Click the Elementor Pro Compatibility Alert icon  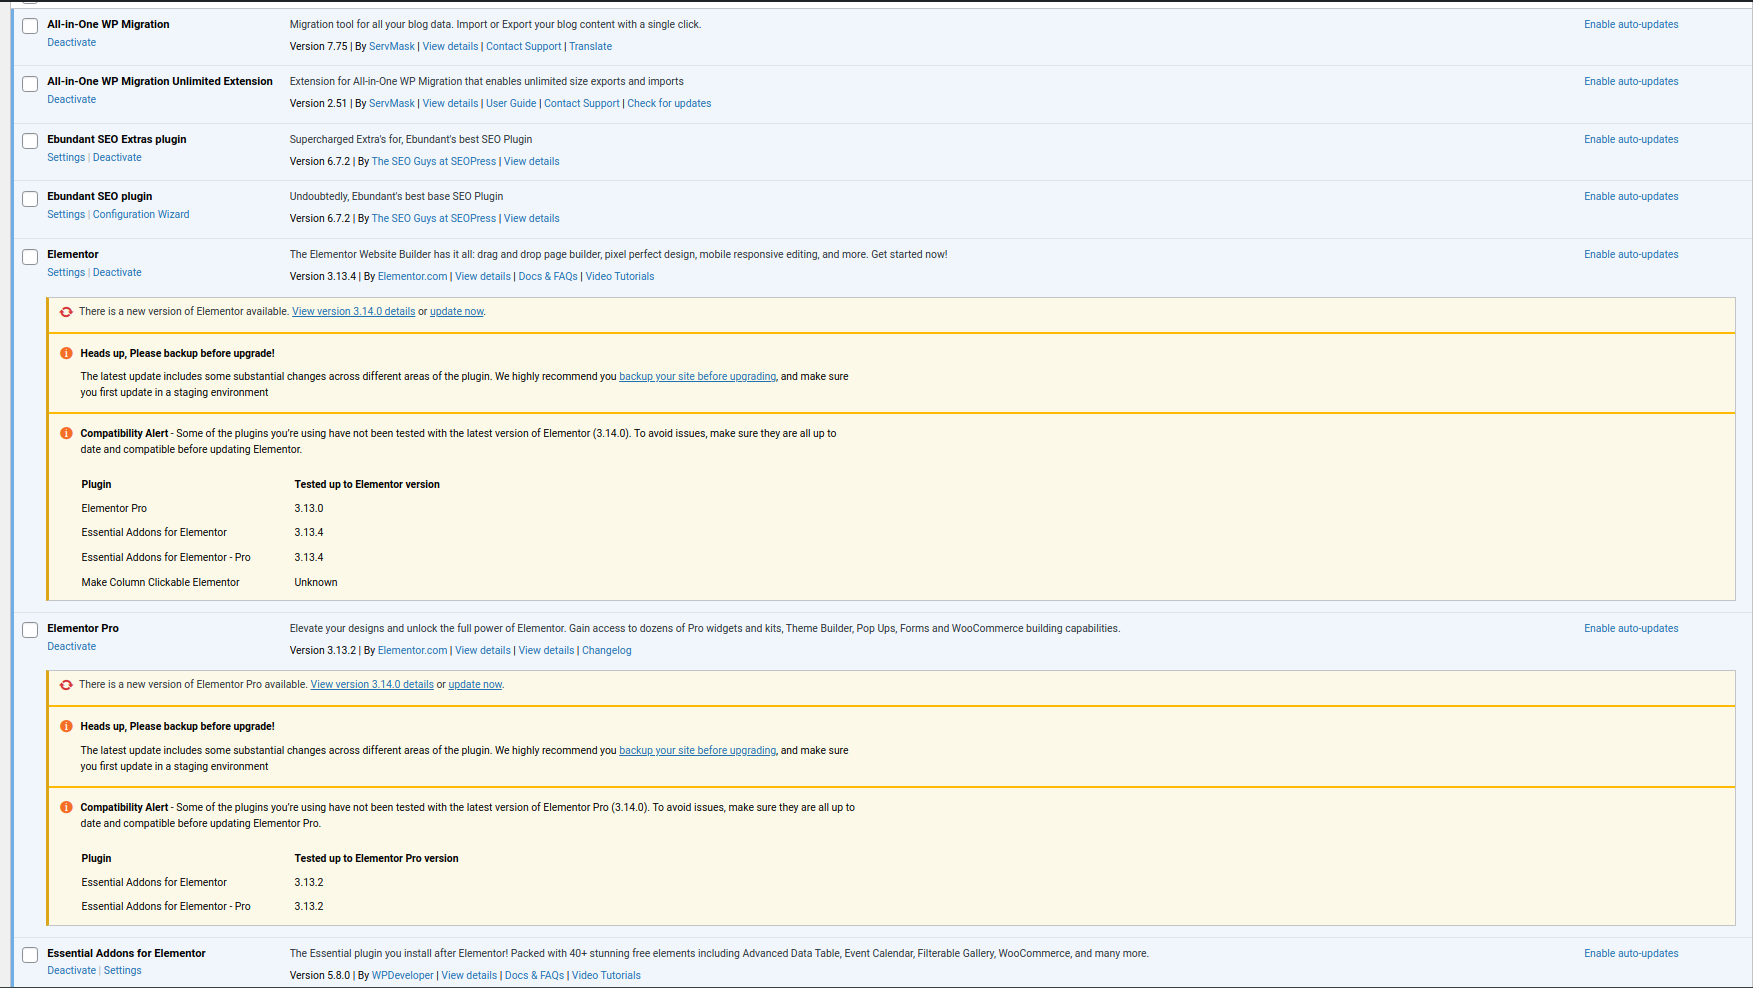[66, 807]
